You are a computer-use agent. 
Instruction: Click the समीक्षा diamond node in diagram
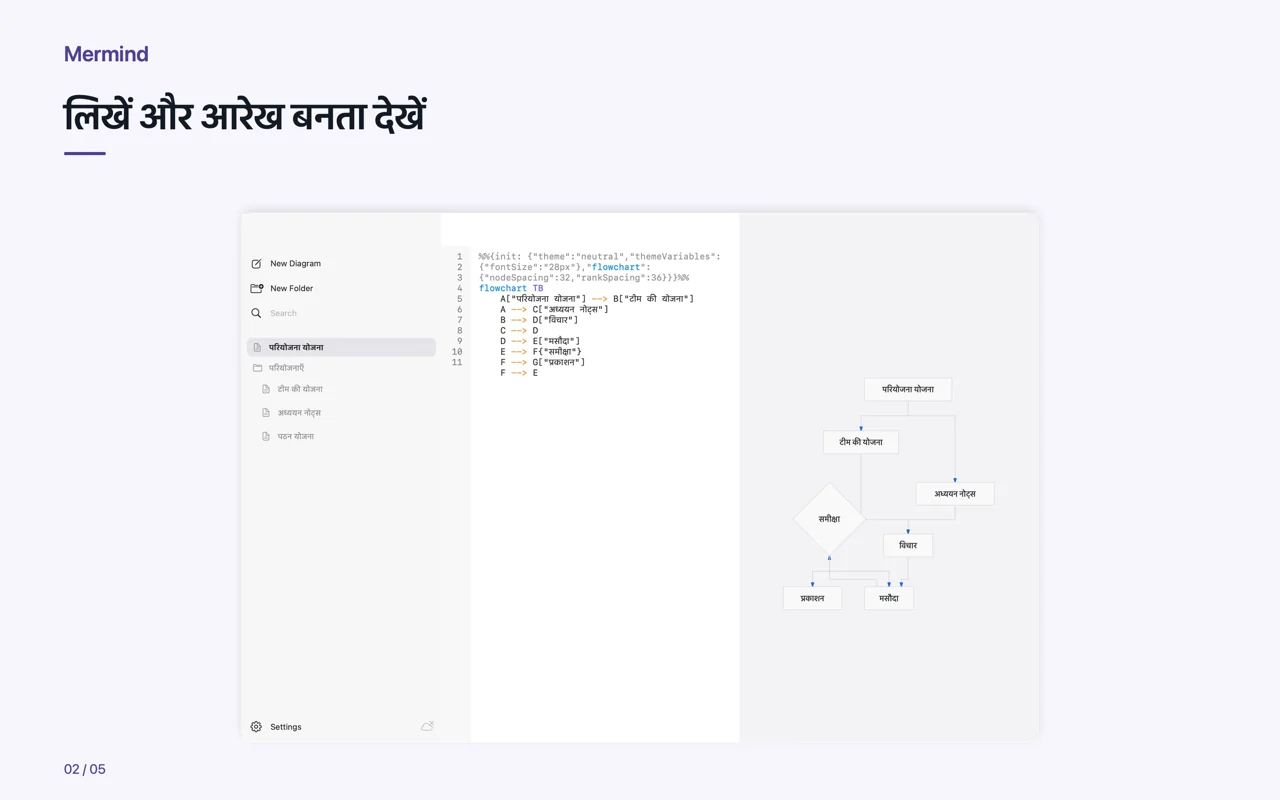pos(829,519)
